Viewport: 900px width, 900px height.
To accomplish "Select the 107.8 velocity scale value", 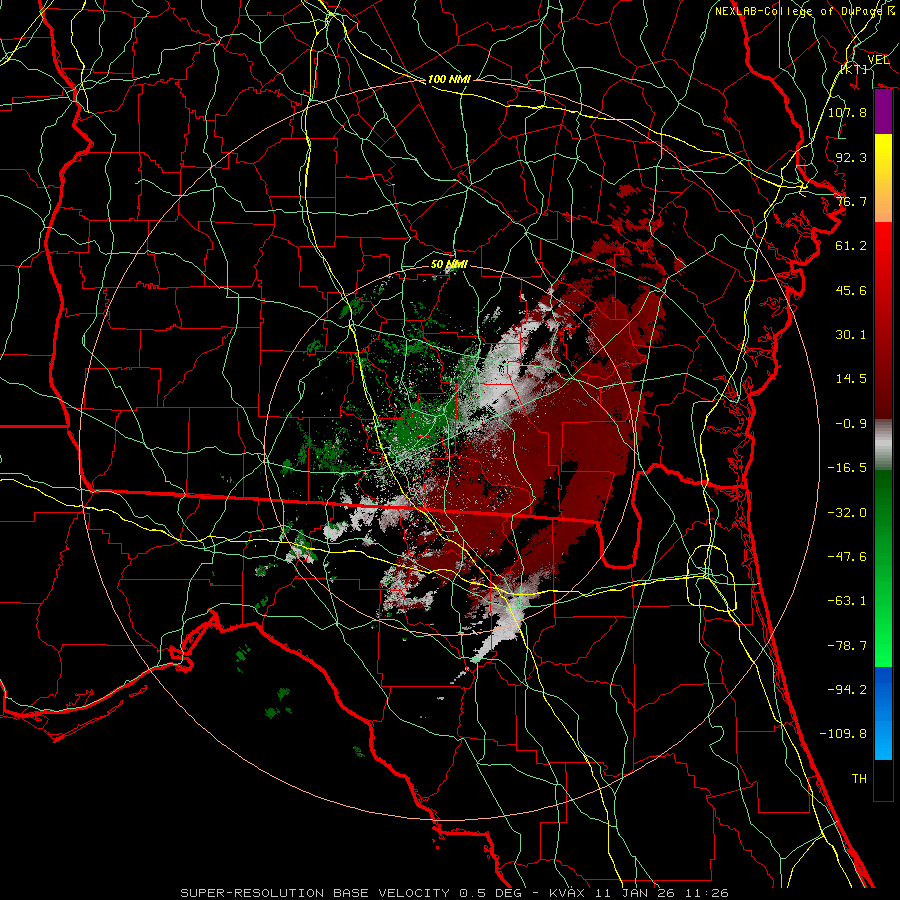I will (x=847, y=112).
